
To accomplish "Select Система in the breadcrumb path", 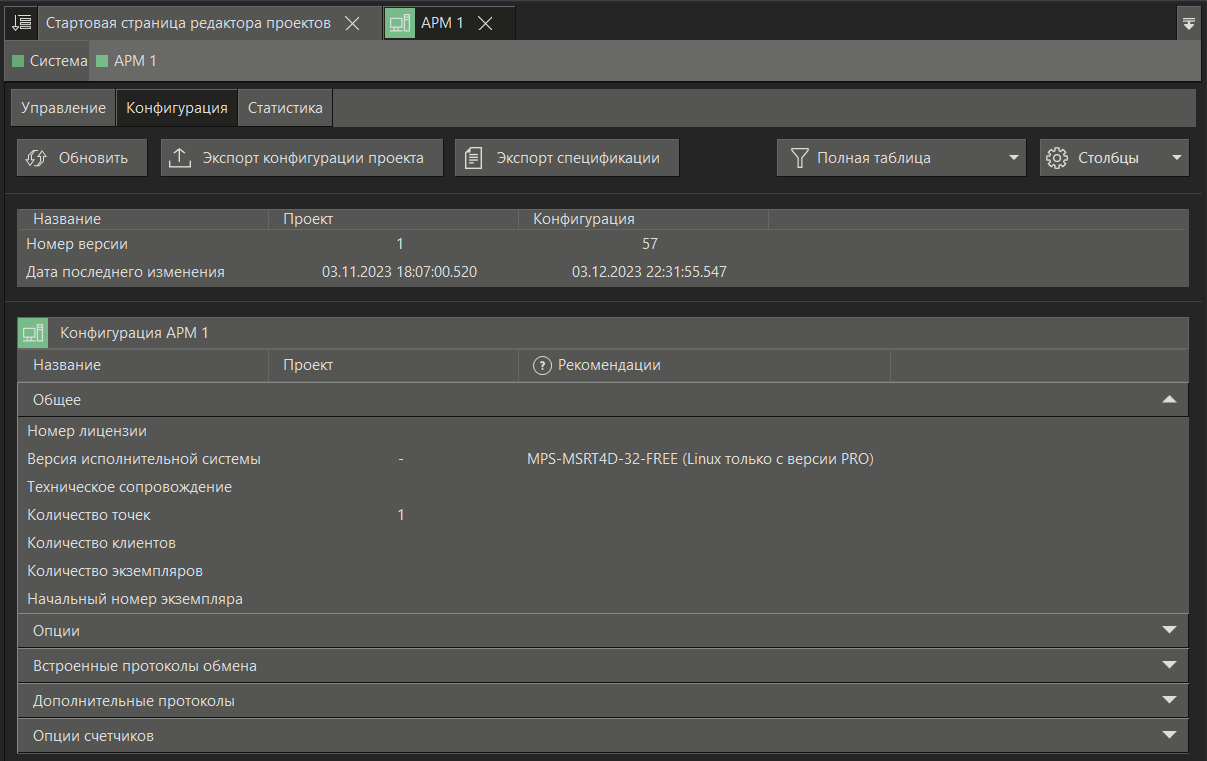I will [x=50, y=61].
